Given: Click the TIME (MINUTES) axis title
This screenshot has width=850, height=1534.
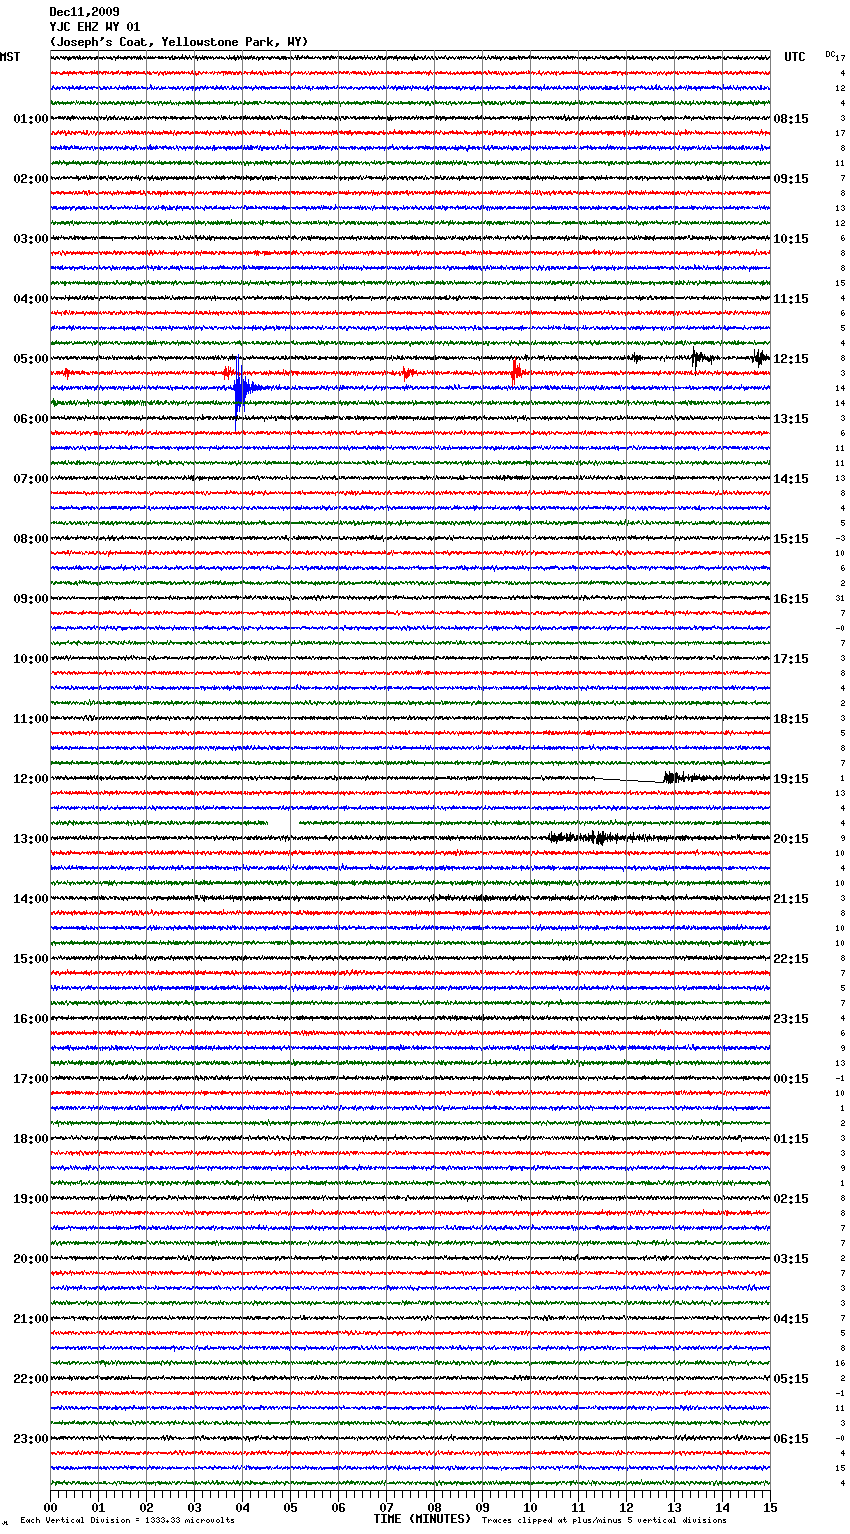Looking at the screenshot, I should 422,1519.
